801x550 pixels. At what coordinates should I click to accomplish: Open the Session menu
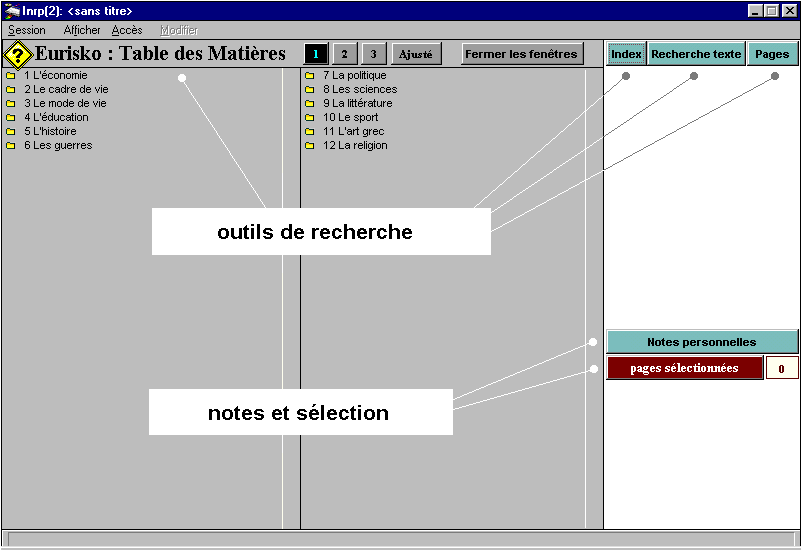click(x=27, y=31)
